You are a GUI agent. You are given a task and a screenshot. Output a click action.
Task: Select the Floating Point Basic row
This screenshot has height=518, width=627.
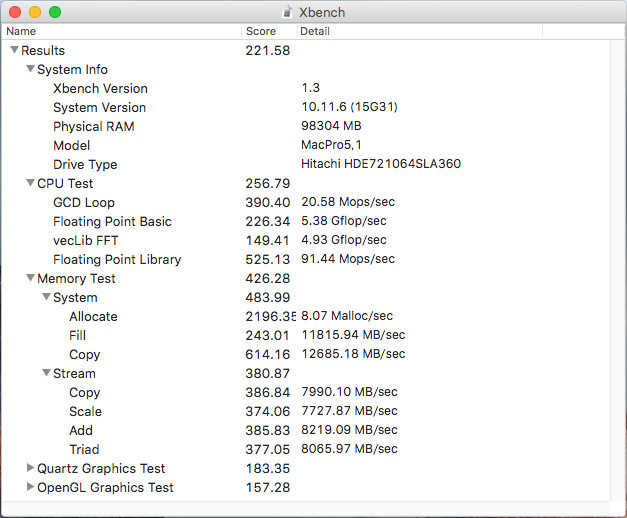click(x=112, y=221)
